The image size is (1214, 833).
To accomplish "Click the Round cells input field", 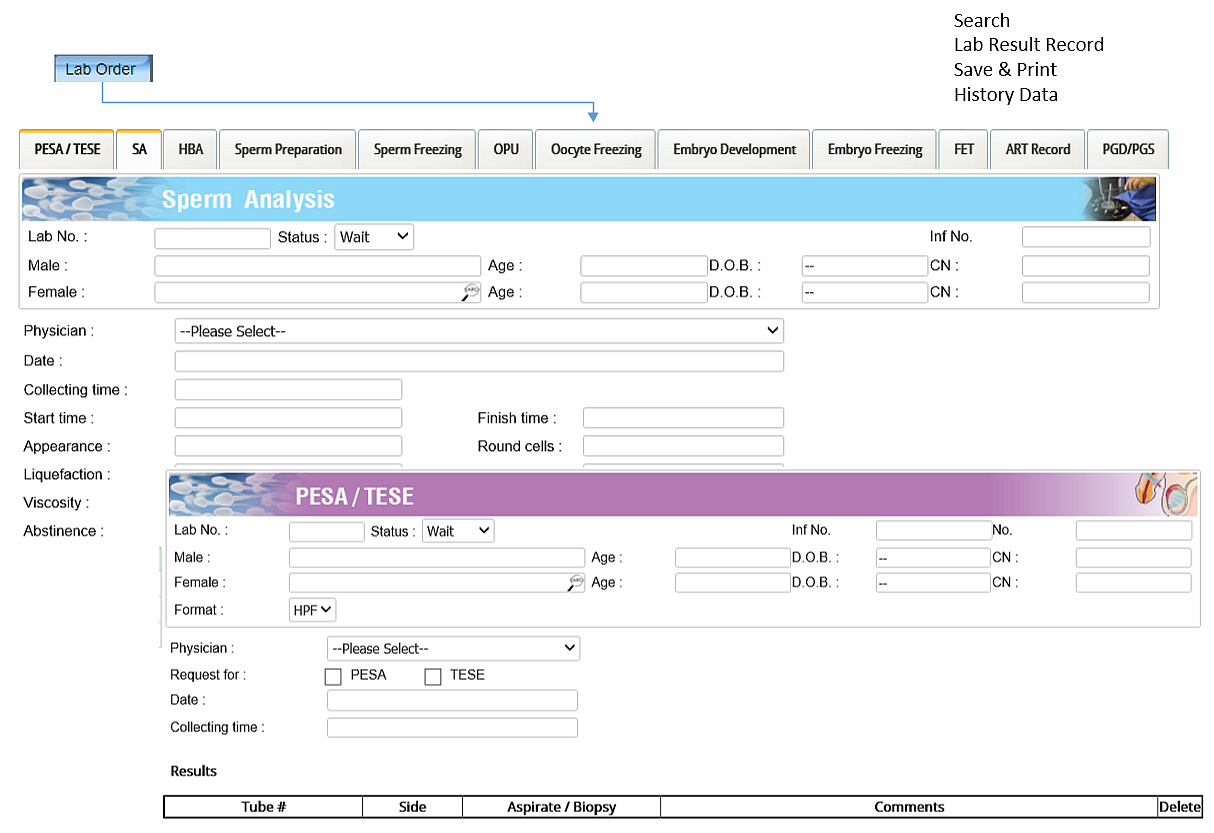I will tap(683, 446).
